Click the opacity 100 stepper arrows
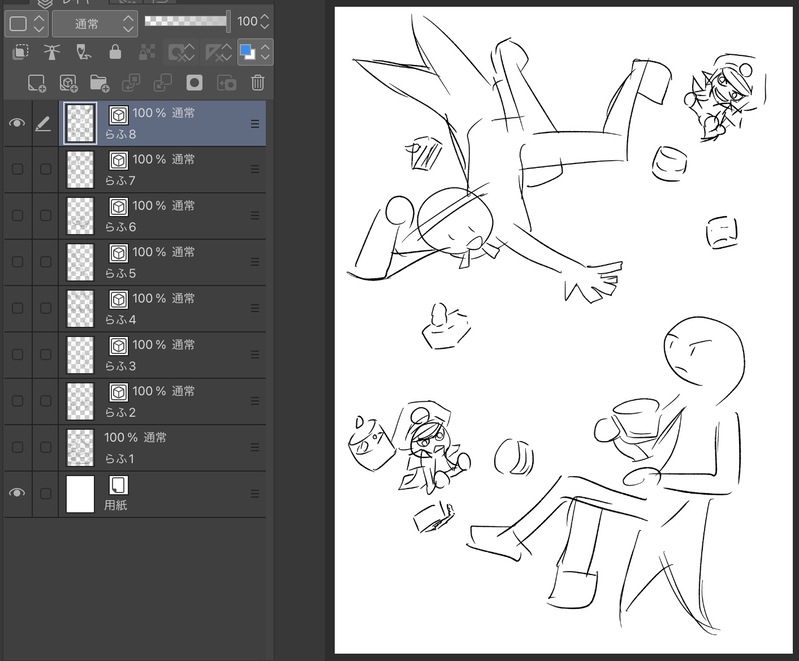Image resolution: width=799 pixels, height=661 pixels. coord(265,21)
